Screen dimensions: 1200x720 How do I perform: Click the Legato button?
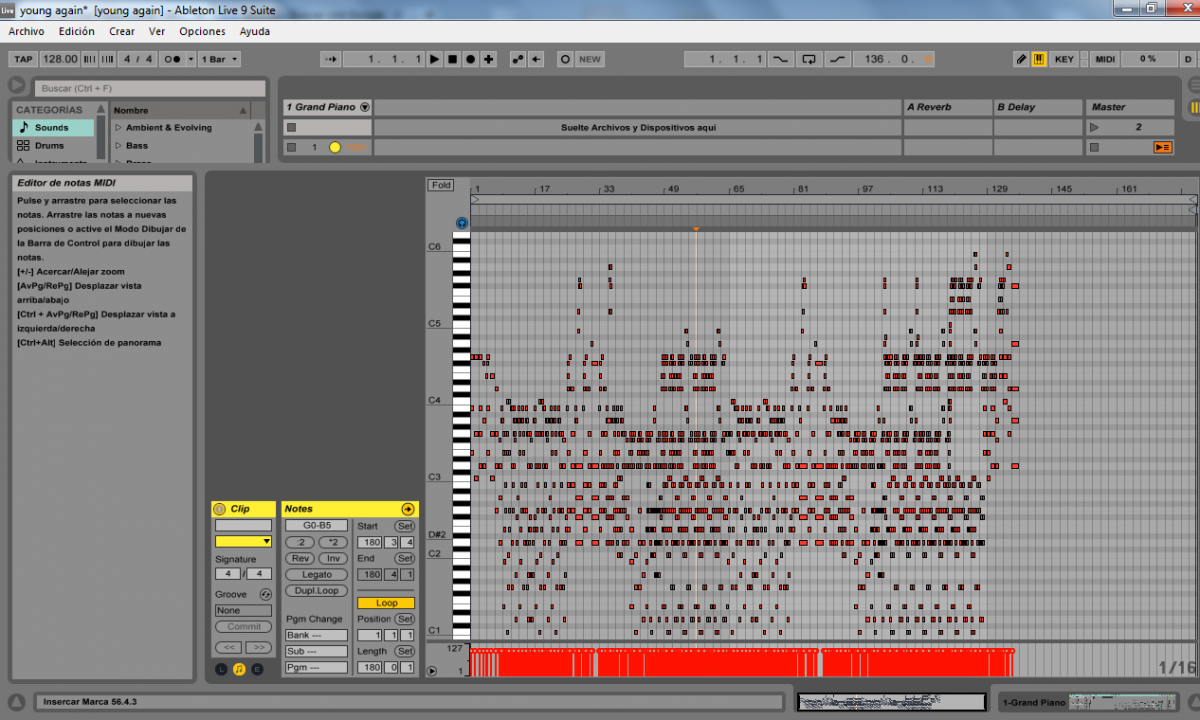pyautogui.click(x=316, y=575)
